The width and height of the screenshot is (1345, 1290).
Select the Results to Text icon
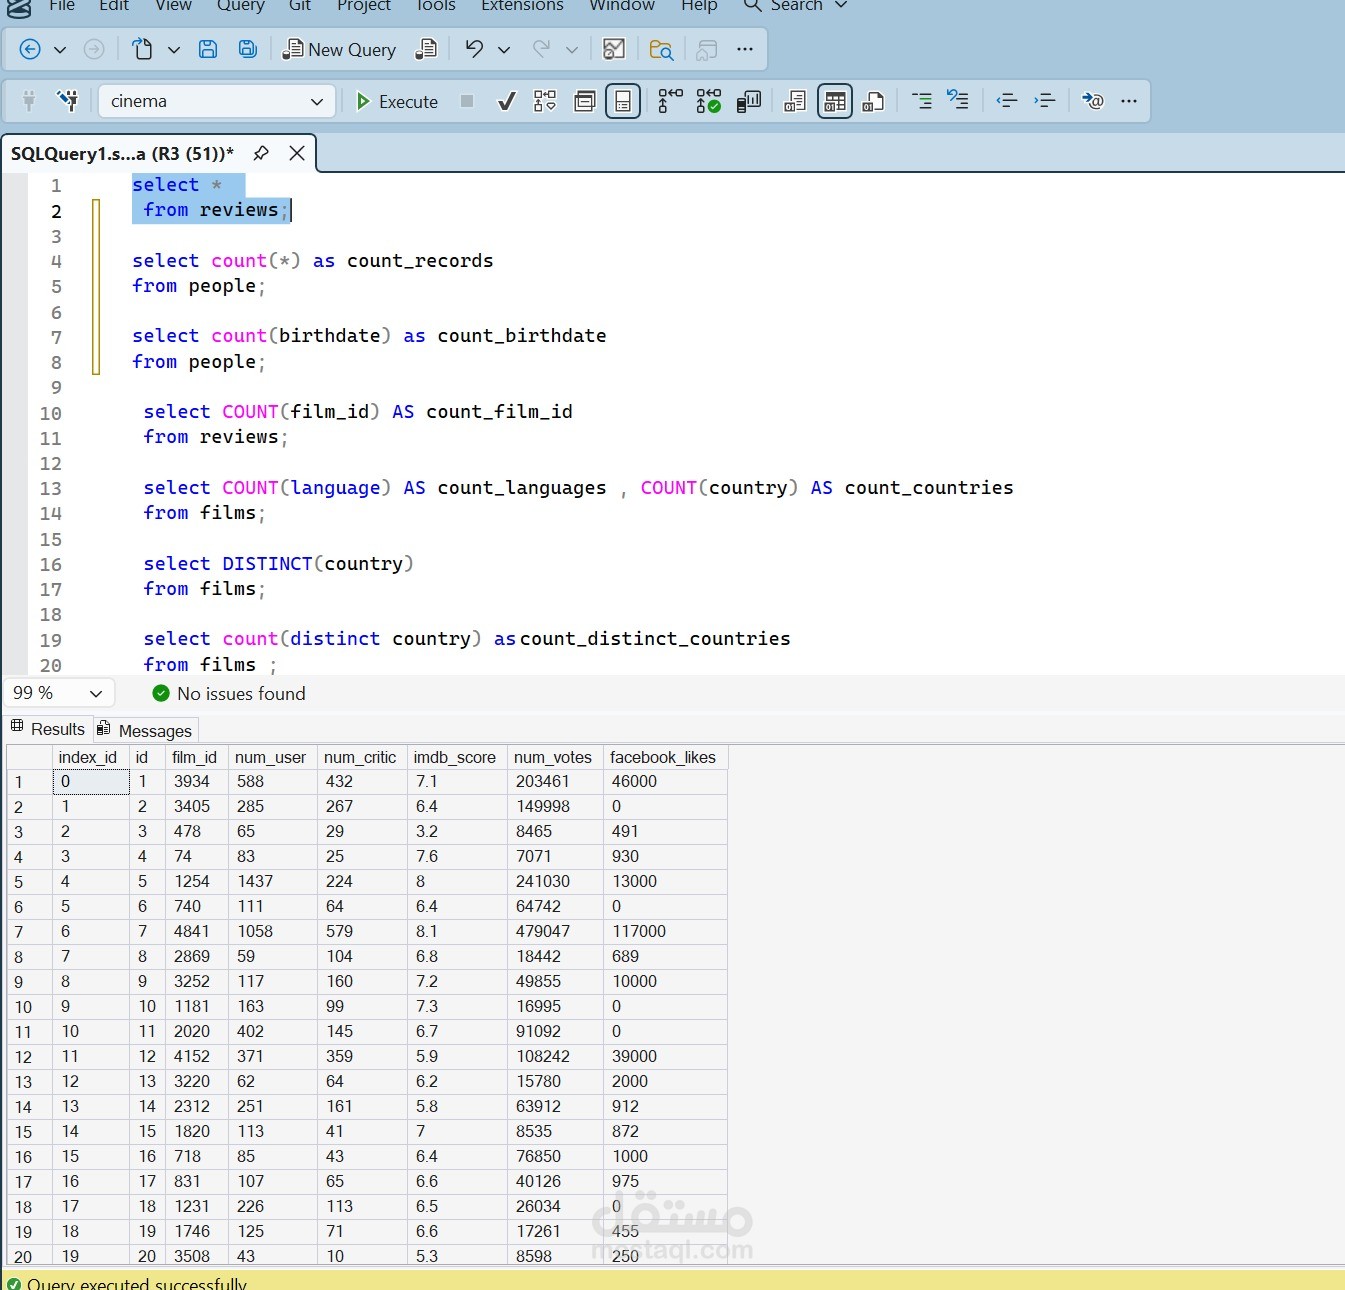pos(794,101)
